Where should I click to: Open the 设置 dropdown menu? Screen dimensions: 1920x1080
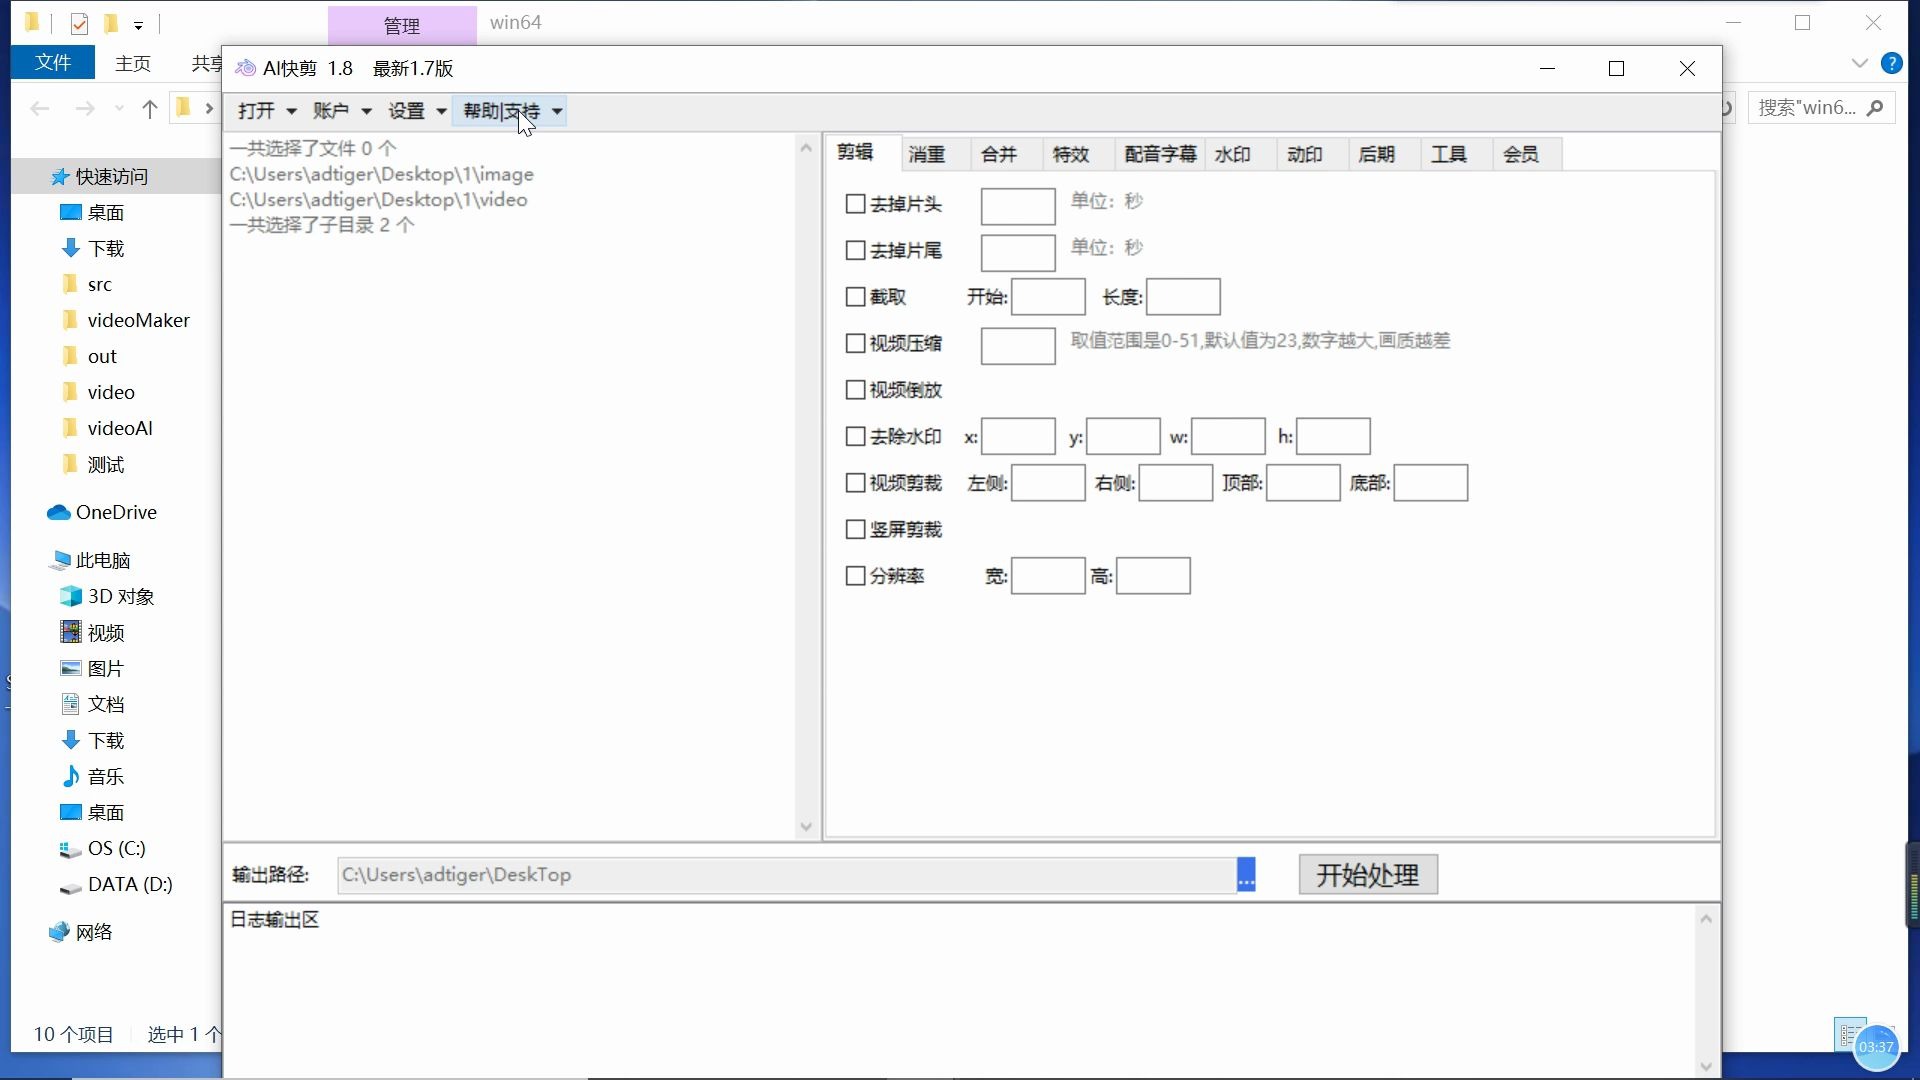pyautogui.click(x=416, y=111)
